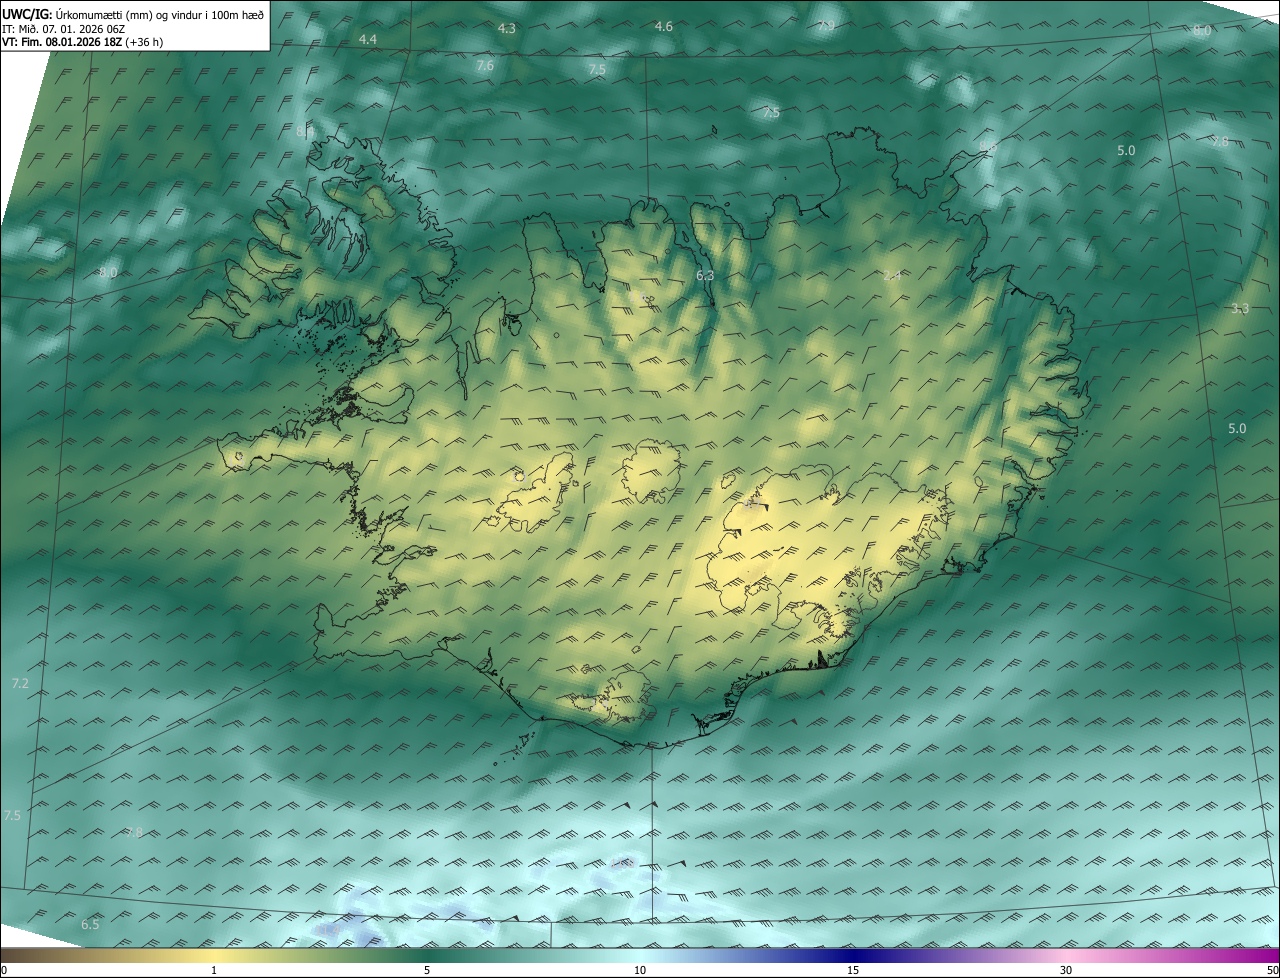Click the title 'Úrkomumætti (mm) og vindur í 100m hæð'

pyautogui.click(x=161, y=13)
